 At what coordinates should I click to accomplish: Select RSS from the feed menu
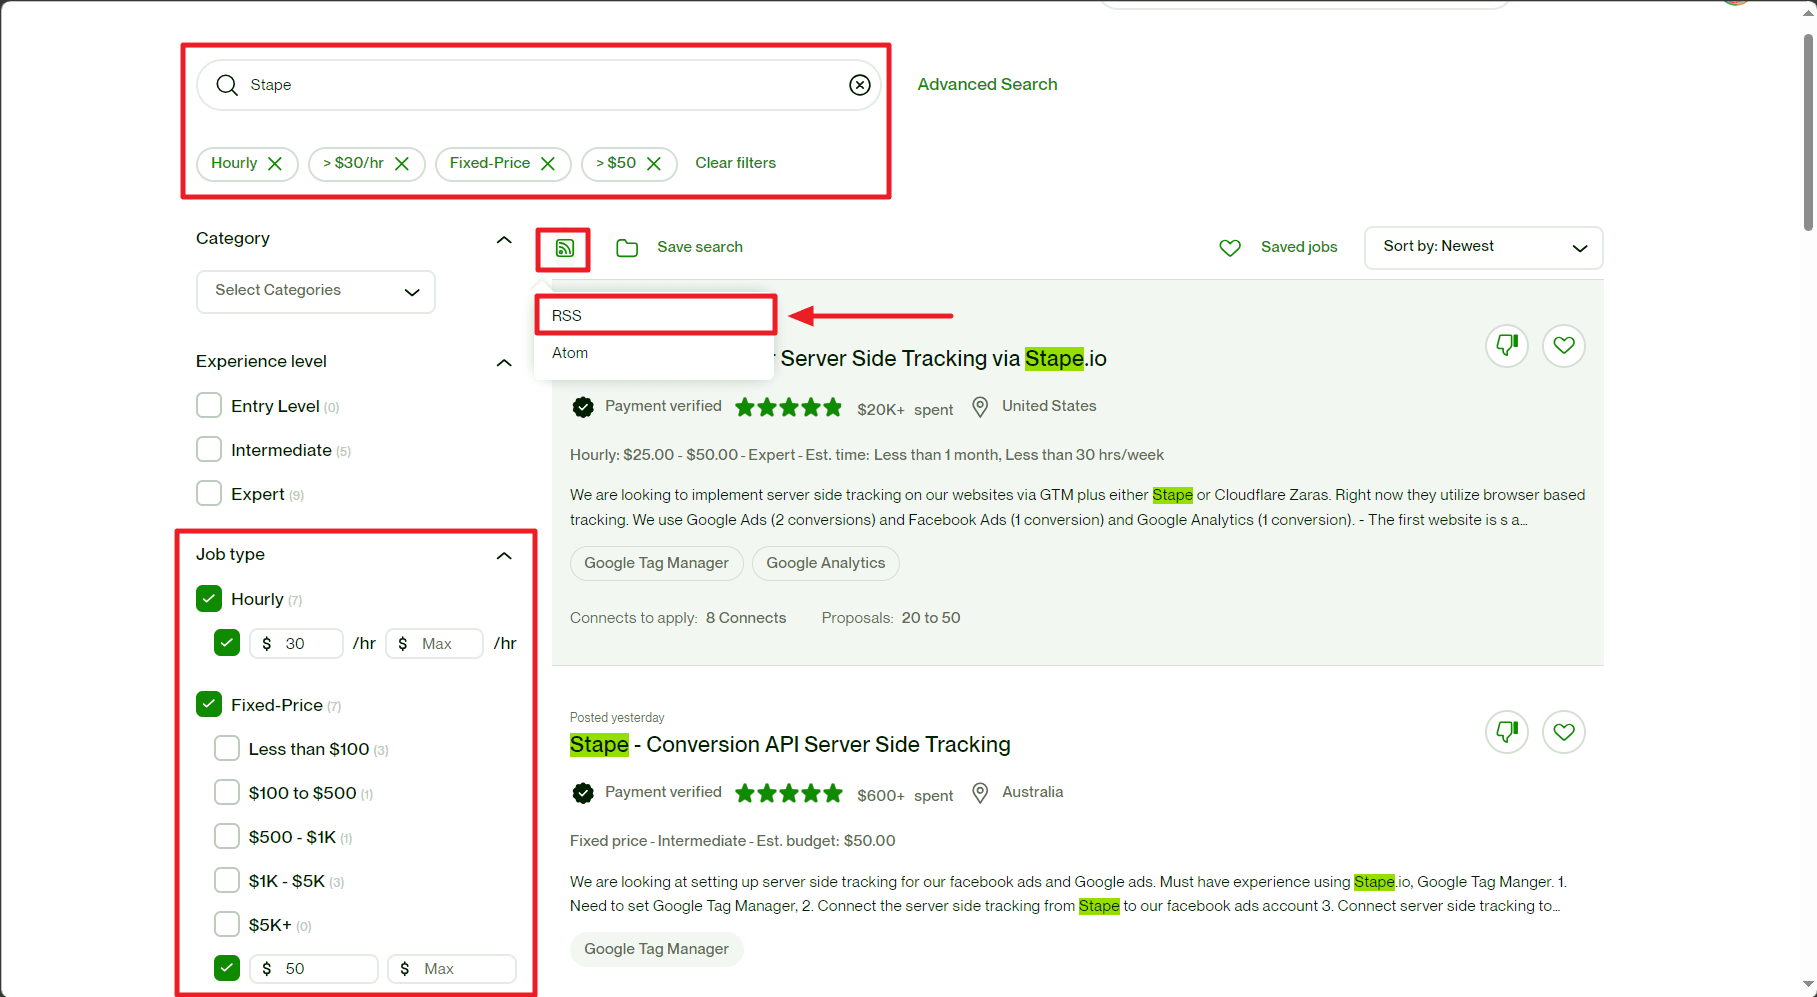click(655, 315)
